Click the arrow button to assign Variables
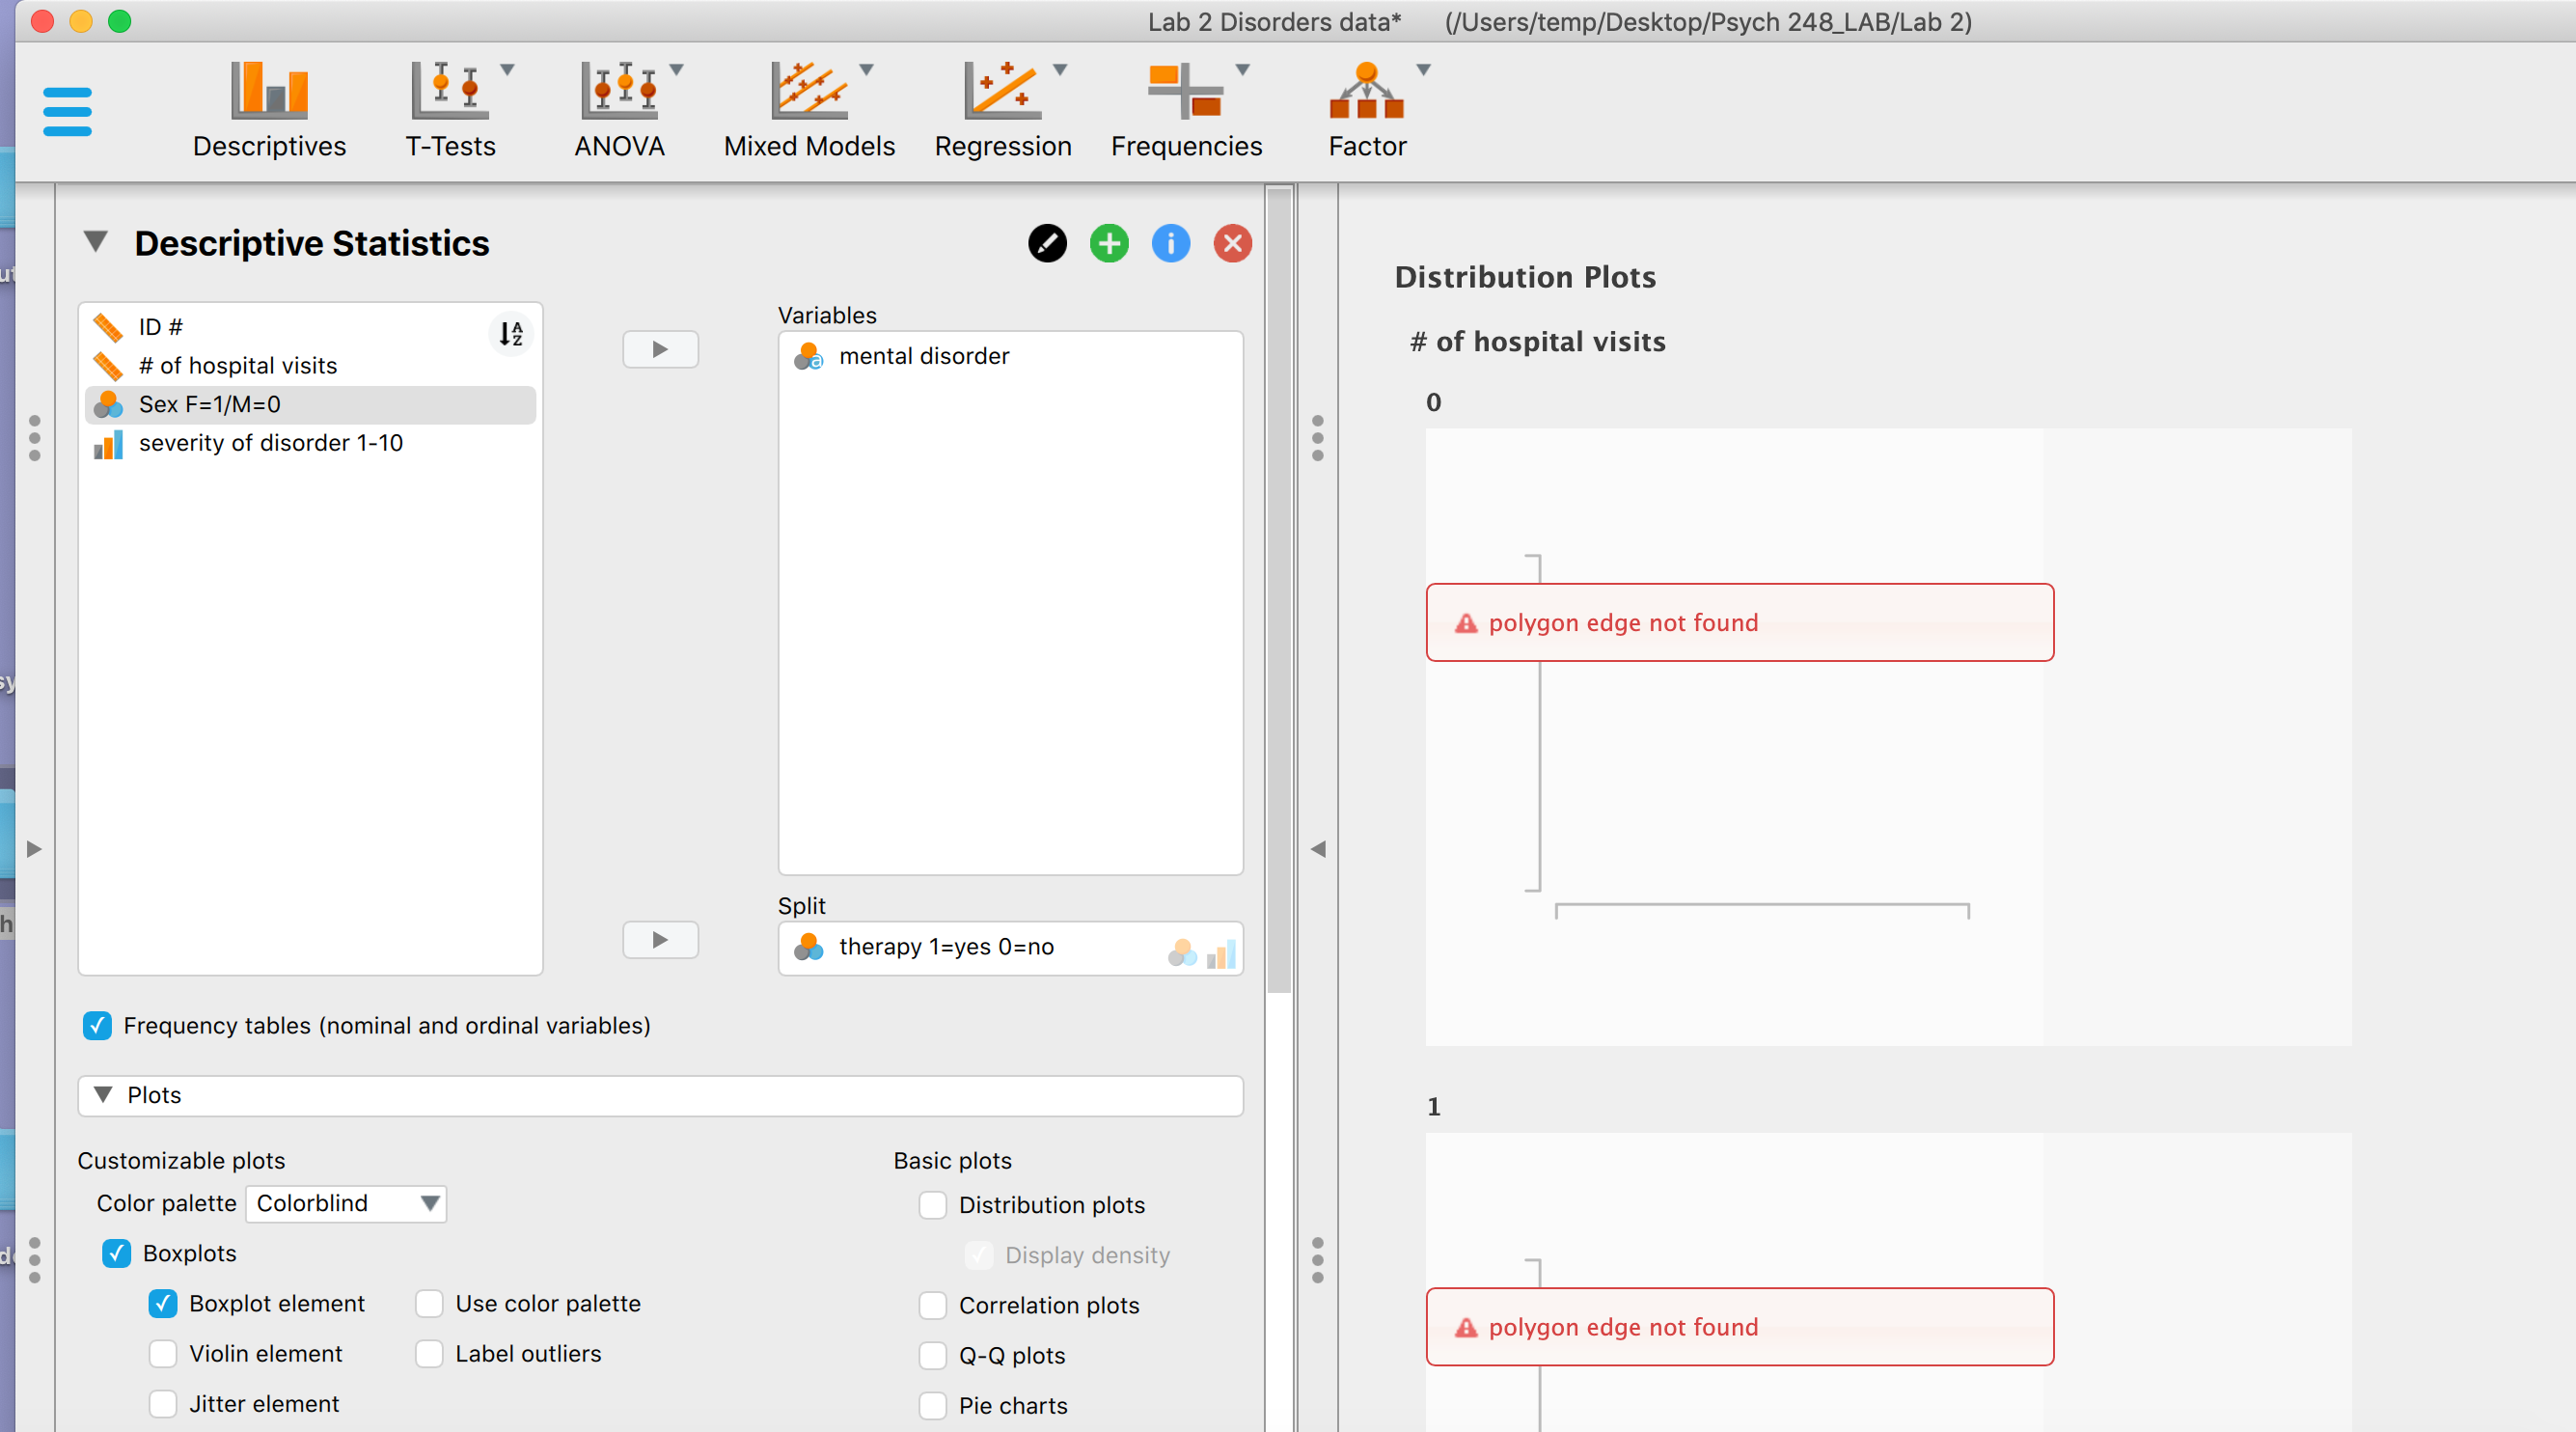This screenshot has width=2576, height=1432. 660,349
